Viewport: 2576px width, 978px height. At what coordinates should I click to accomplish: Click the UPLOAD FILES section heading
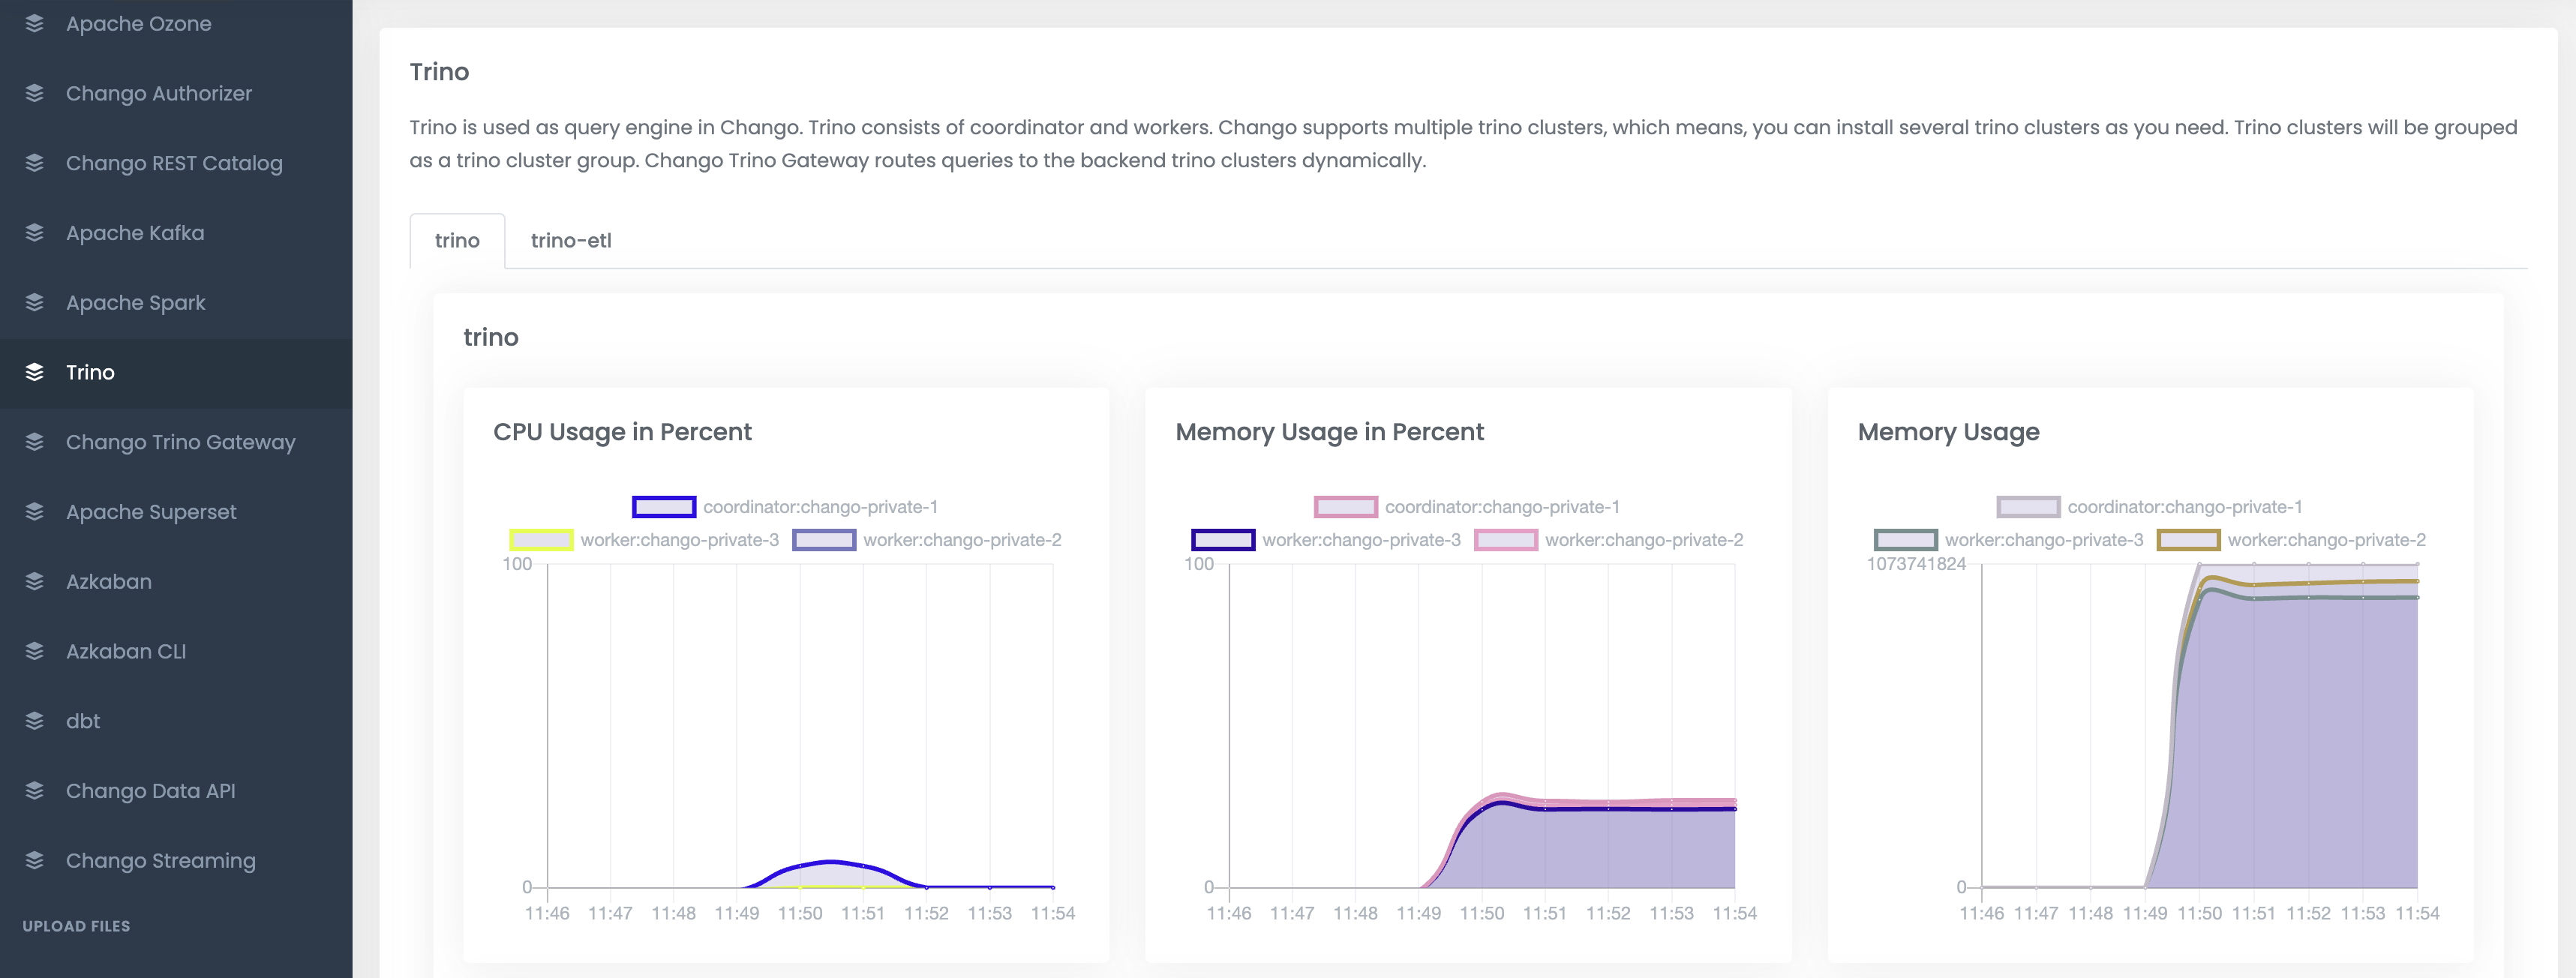point(76,926)
